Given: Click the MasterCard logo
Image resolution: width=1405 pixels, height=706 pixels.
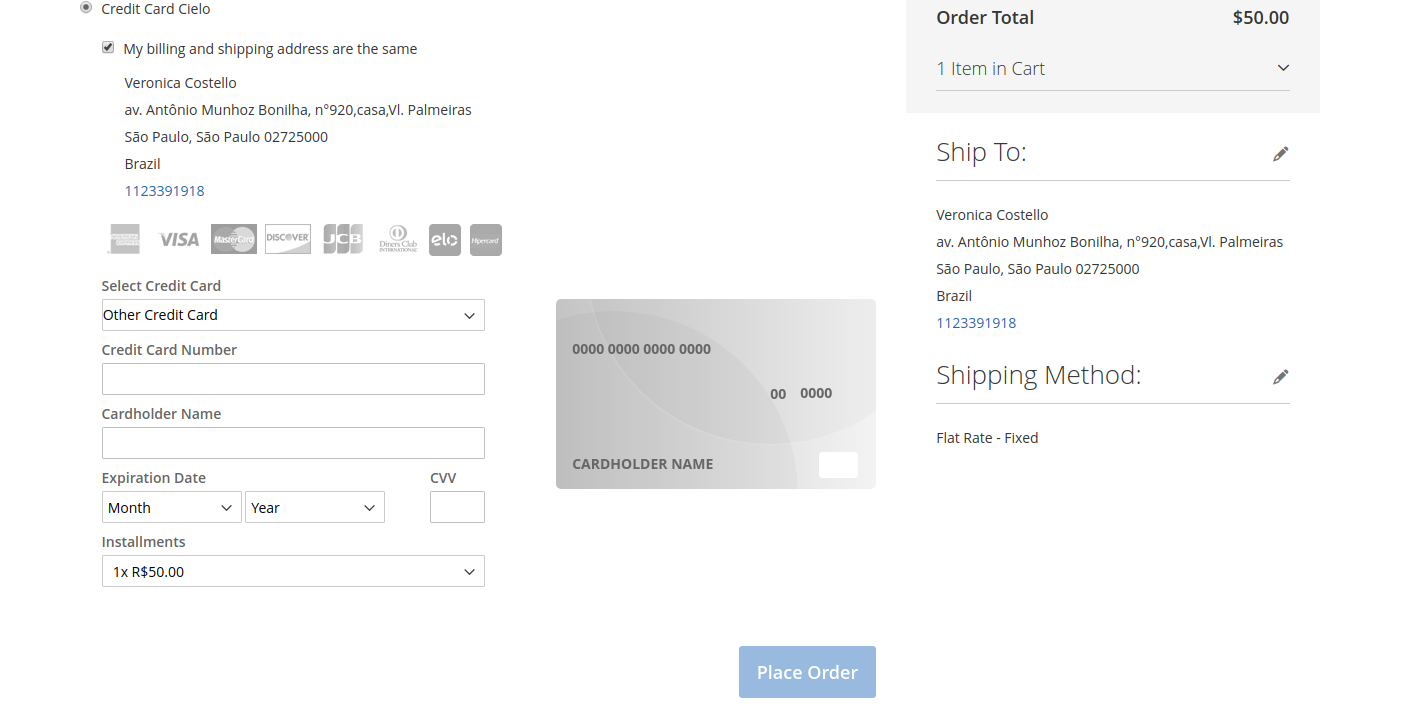Looking at the screenshot, I should pyautogui.click(x=234, y=239).
